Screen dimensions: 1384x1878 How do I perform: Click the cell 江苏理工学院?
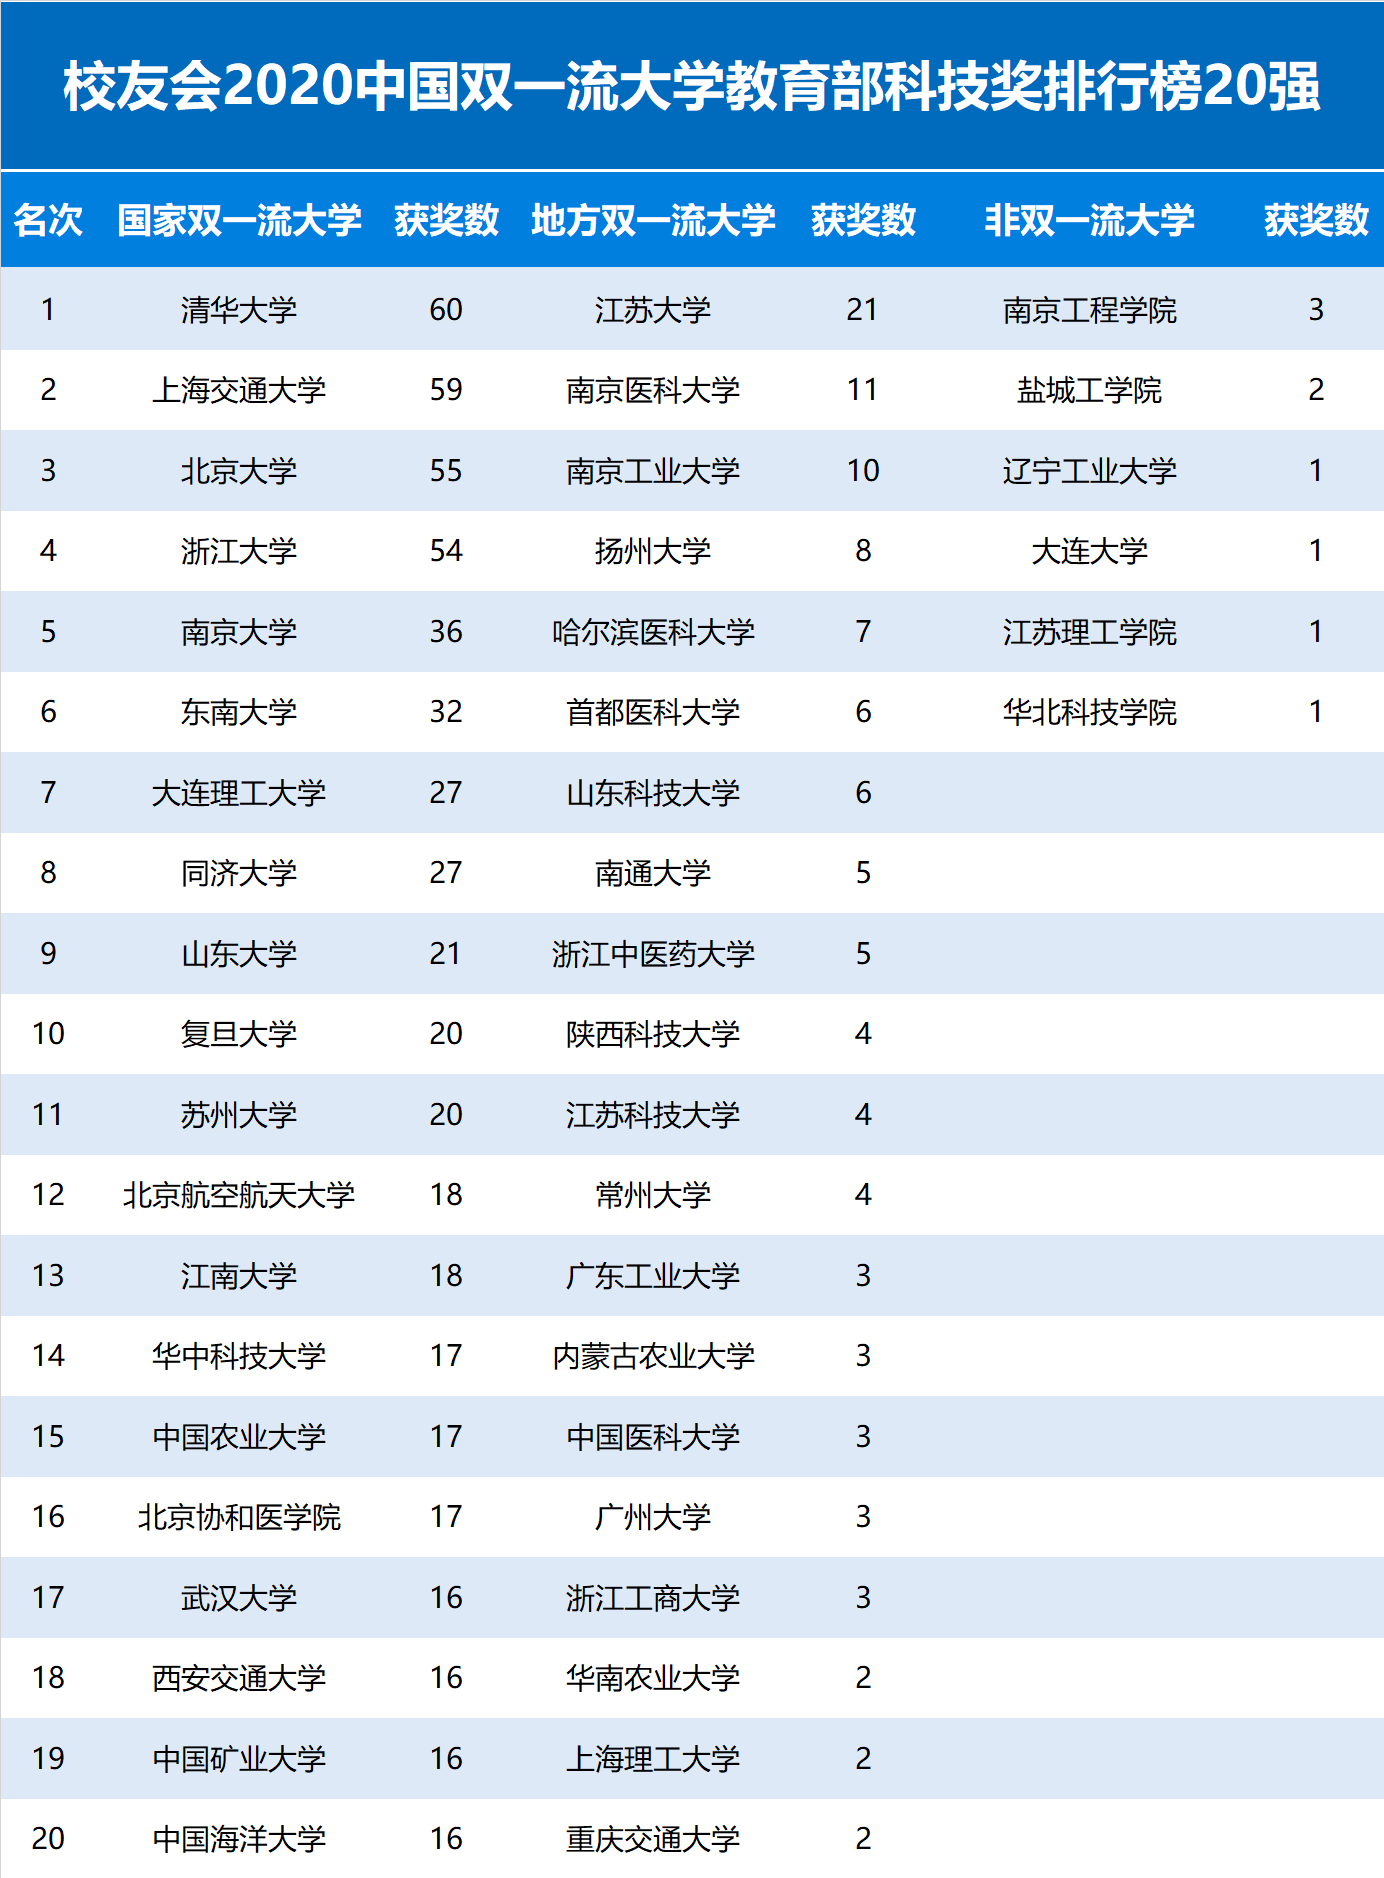click(x=1090, y=632)
